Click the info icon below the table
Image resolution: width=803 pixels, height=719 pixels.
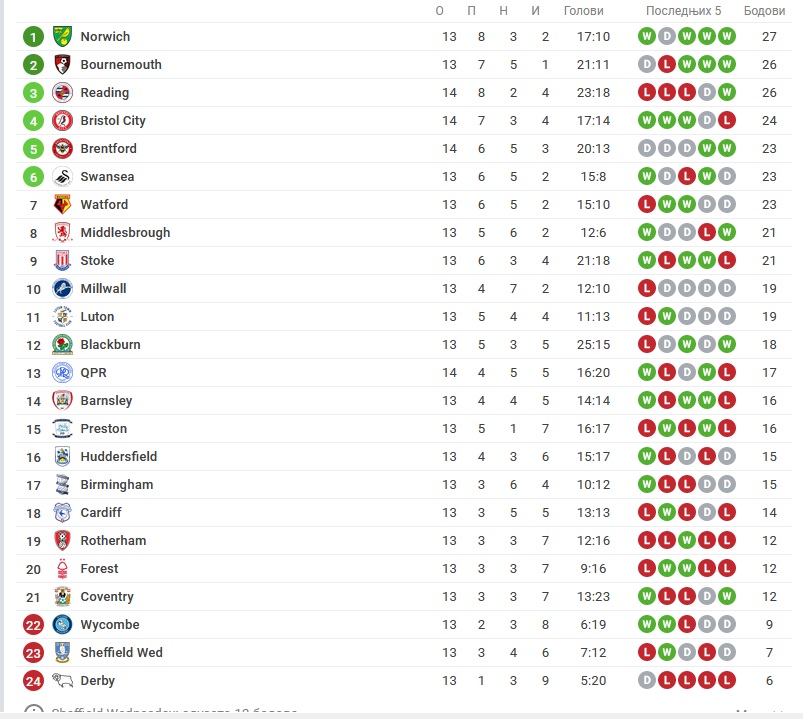(34, 711)
